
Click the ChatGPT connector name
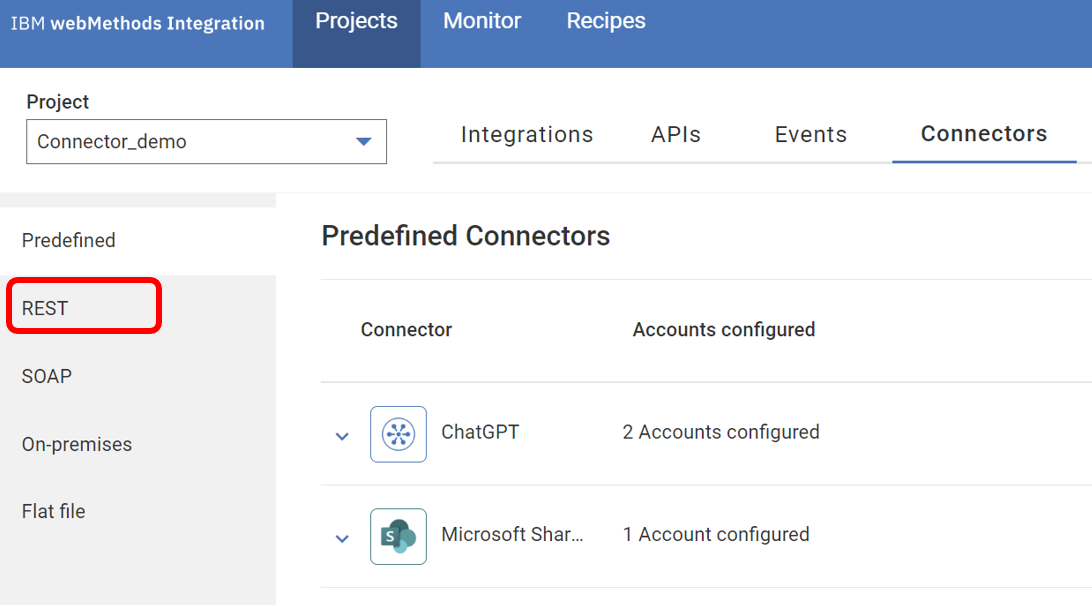coord(480,432)
